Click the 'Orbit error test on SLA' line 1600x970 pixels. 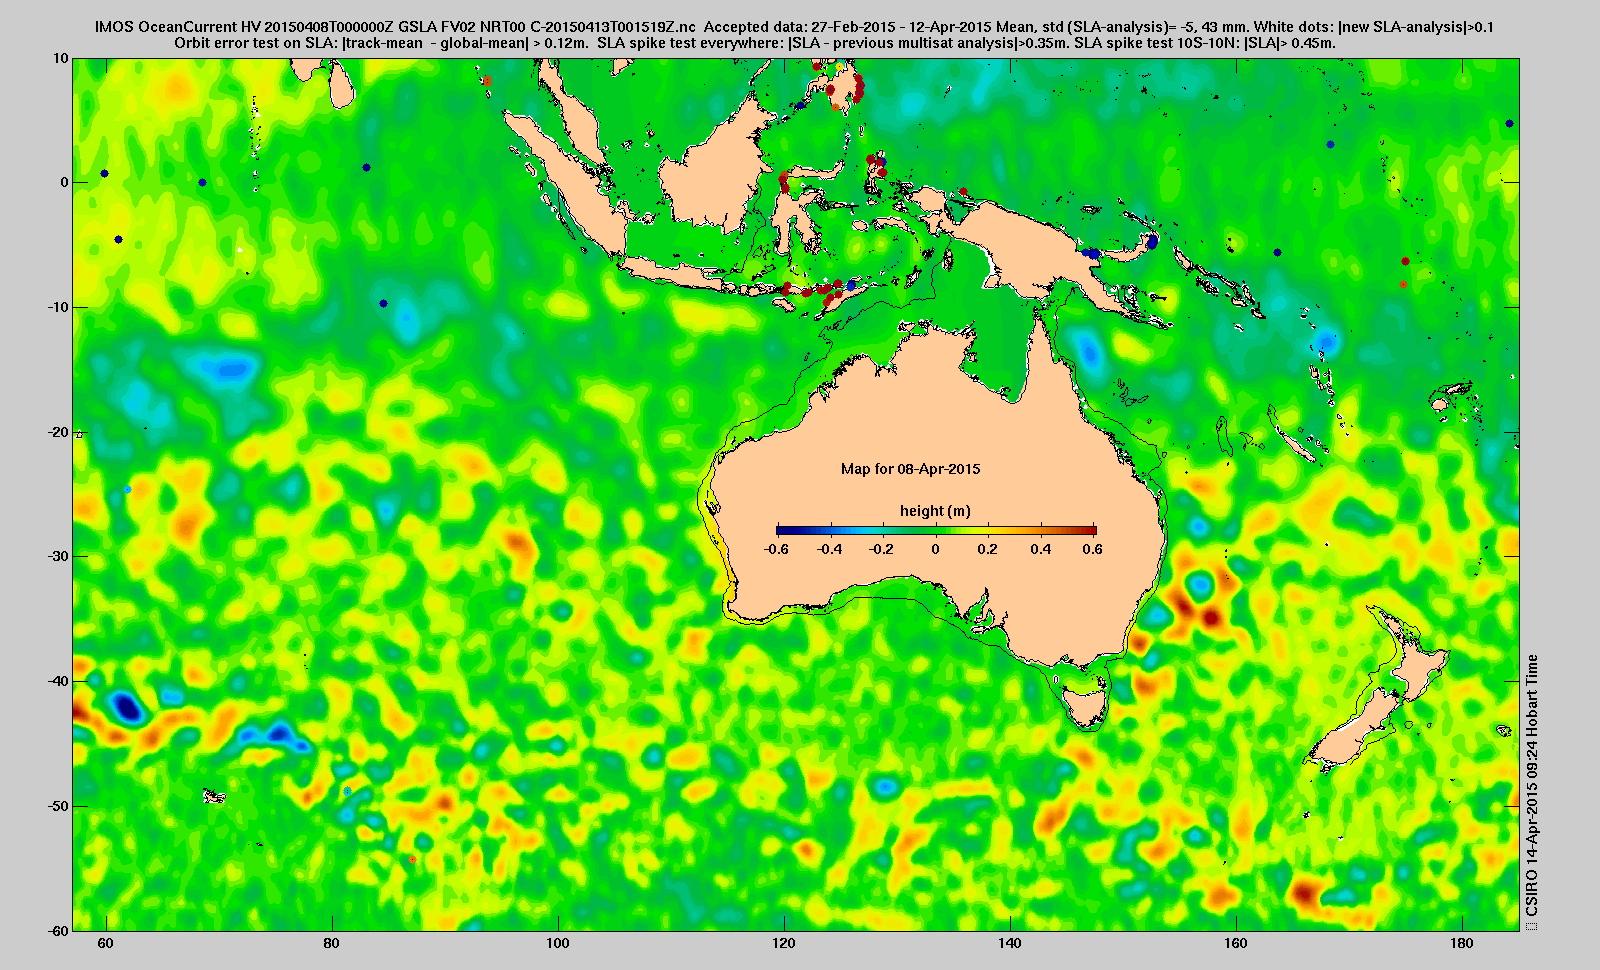(x=755, y=43)
